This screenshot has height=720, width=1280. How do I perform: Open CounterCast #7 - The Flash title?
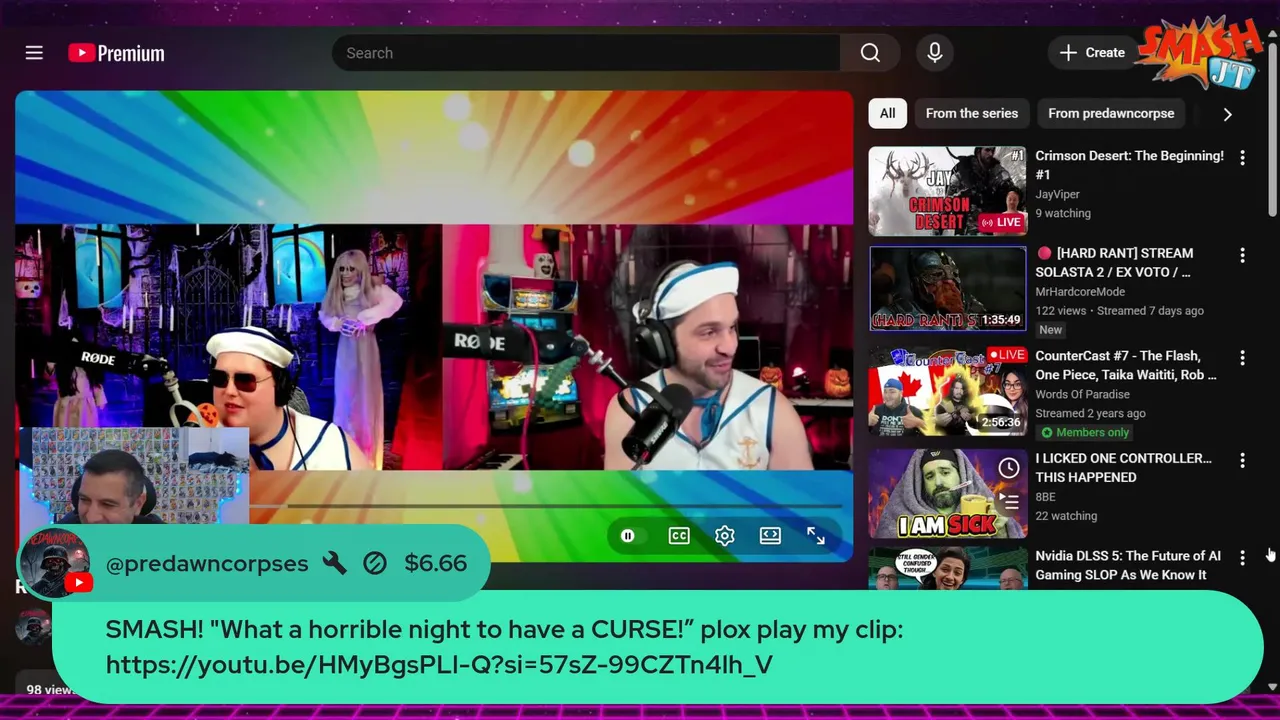tap(1126, 365)
